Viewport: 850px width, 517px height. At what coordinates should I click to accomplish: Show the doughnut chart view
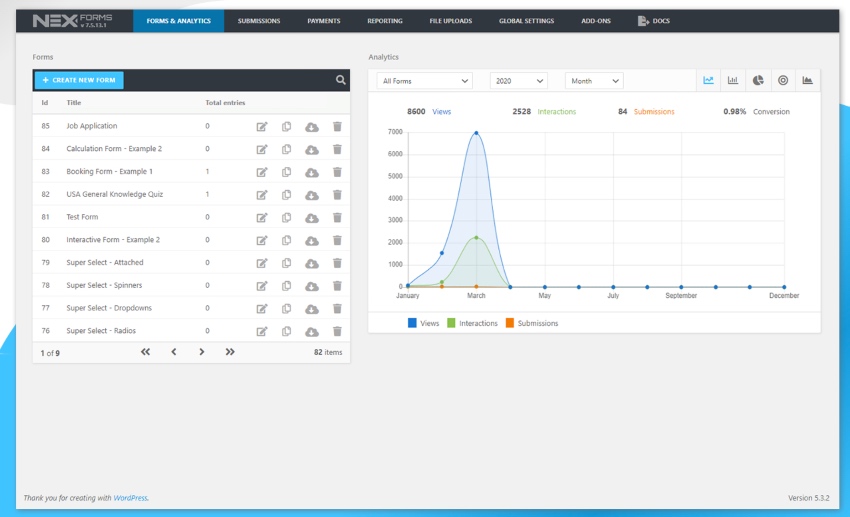point(783,80)
